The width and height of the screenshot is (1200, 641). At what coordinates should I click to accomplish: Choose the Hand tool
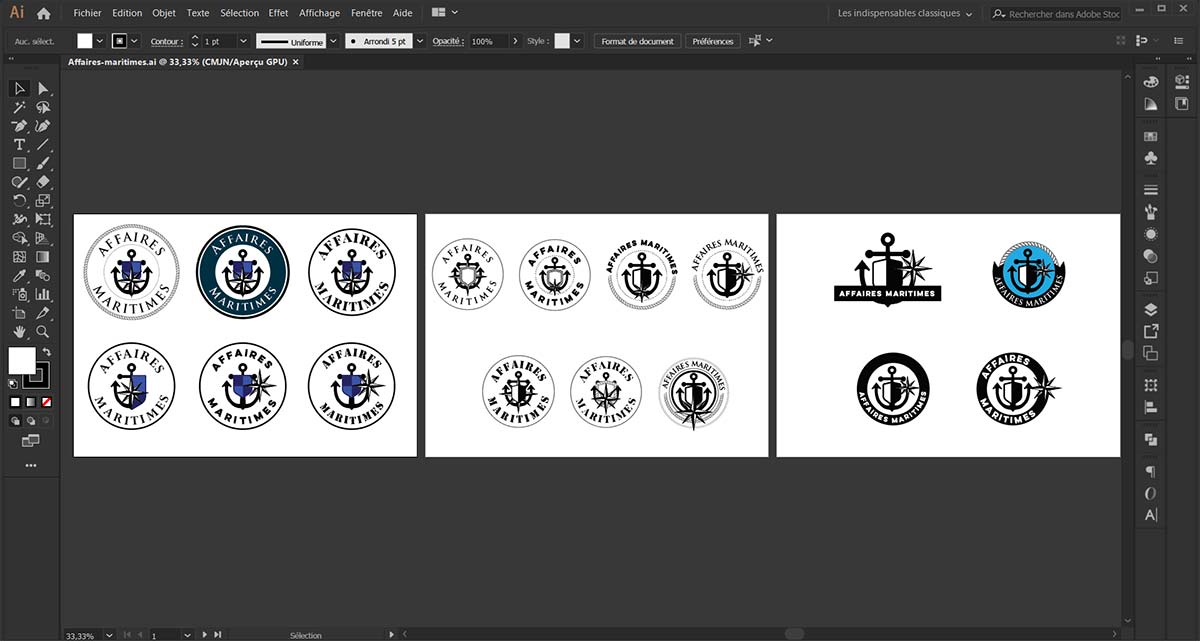[x=19, y=331]
